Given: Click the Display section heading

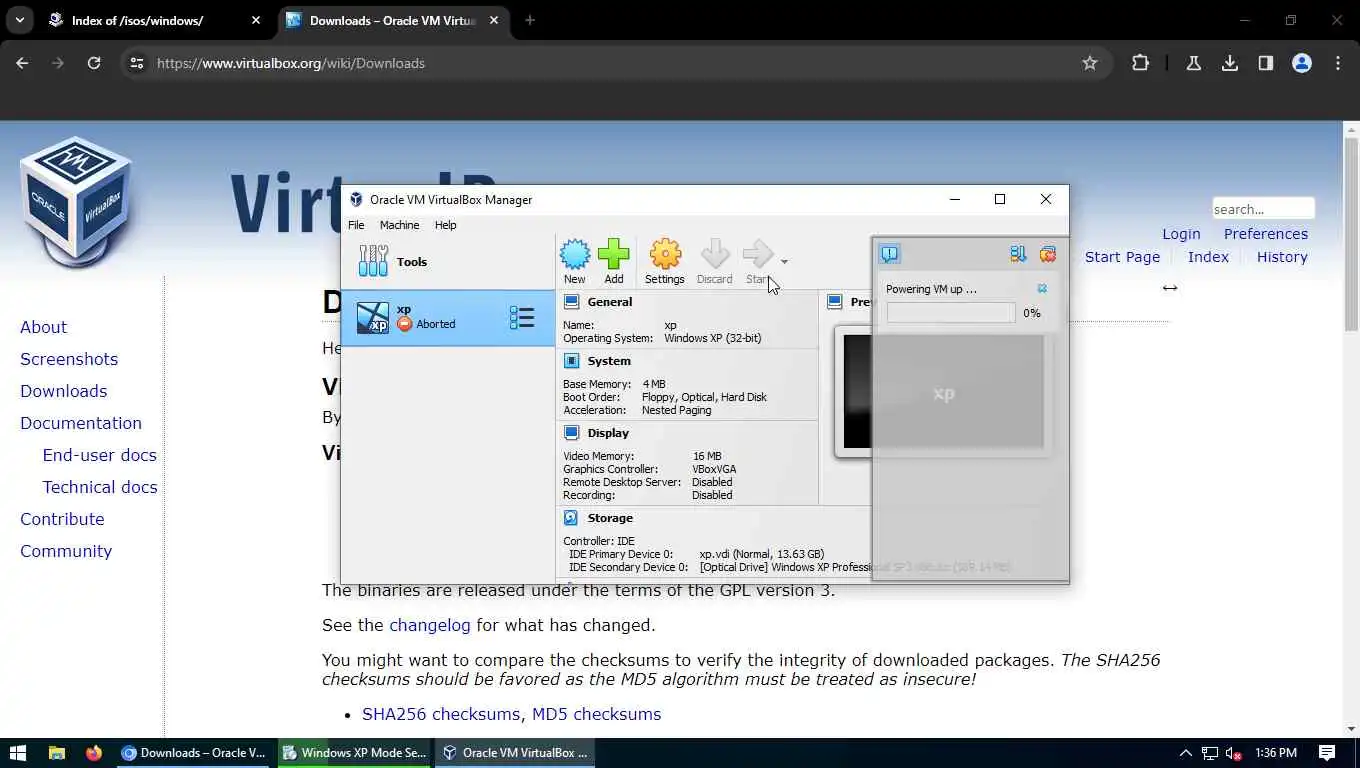Looking at the screenshot, I should [608, 433].
